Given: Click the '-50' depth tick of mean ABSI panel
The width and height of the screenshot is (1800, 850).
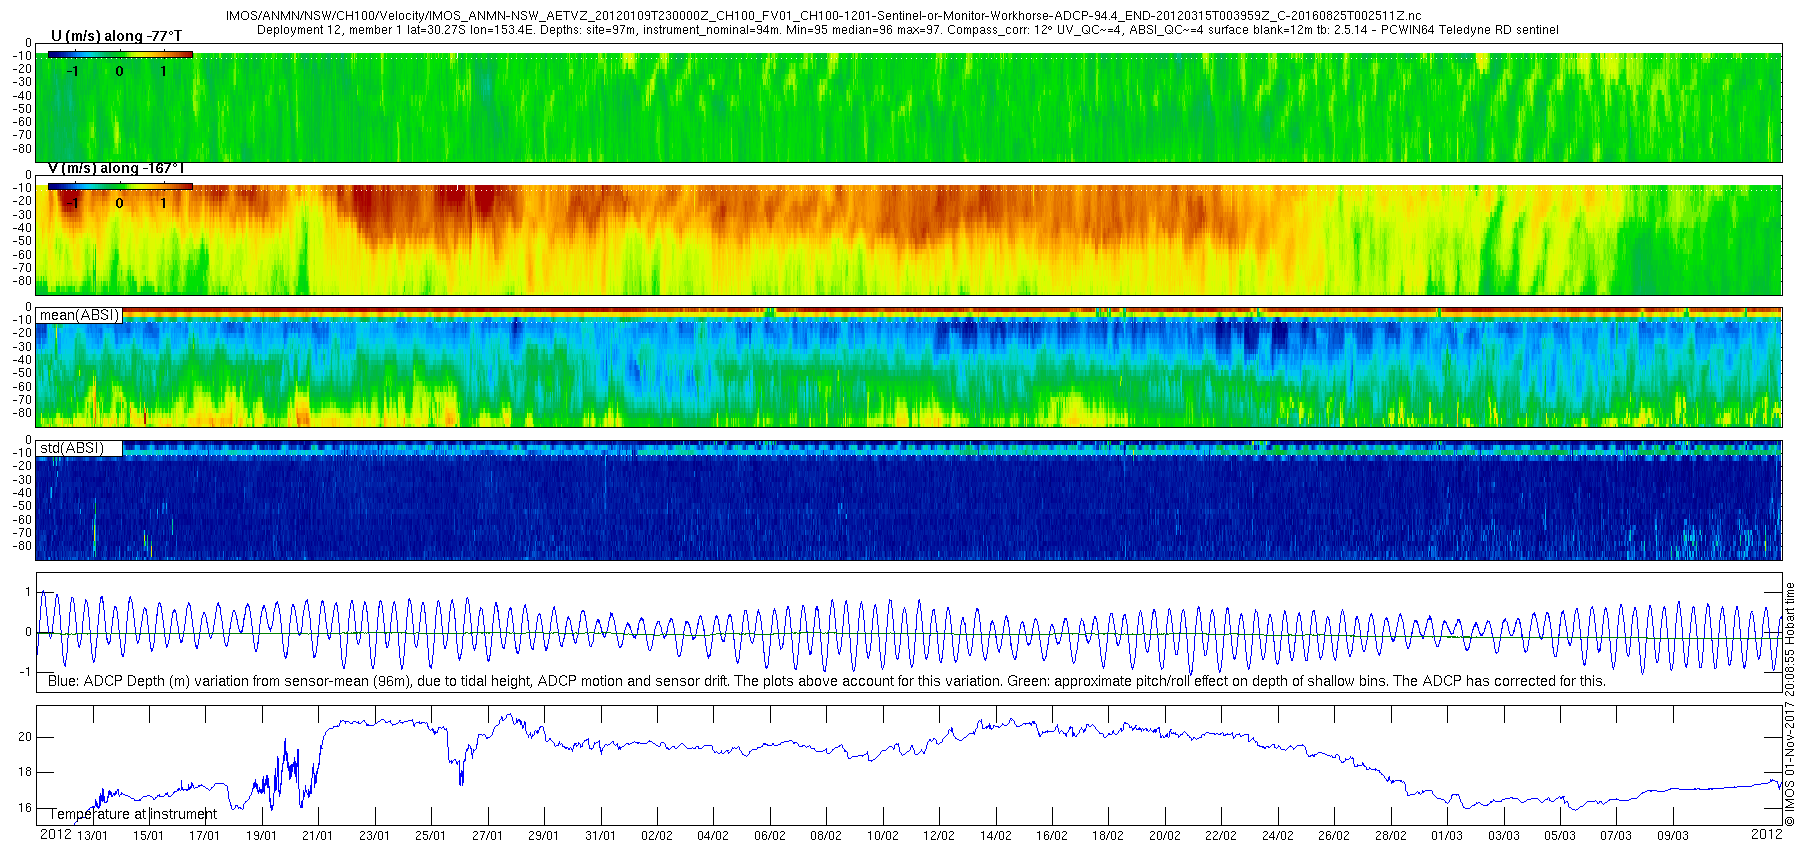Looking at the screenshot, I should pos(22,373).
